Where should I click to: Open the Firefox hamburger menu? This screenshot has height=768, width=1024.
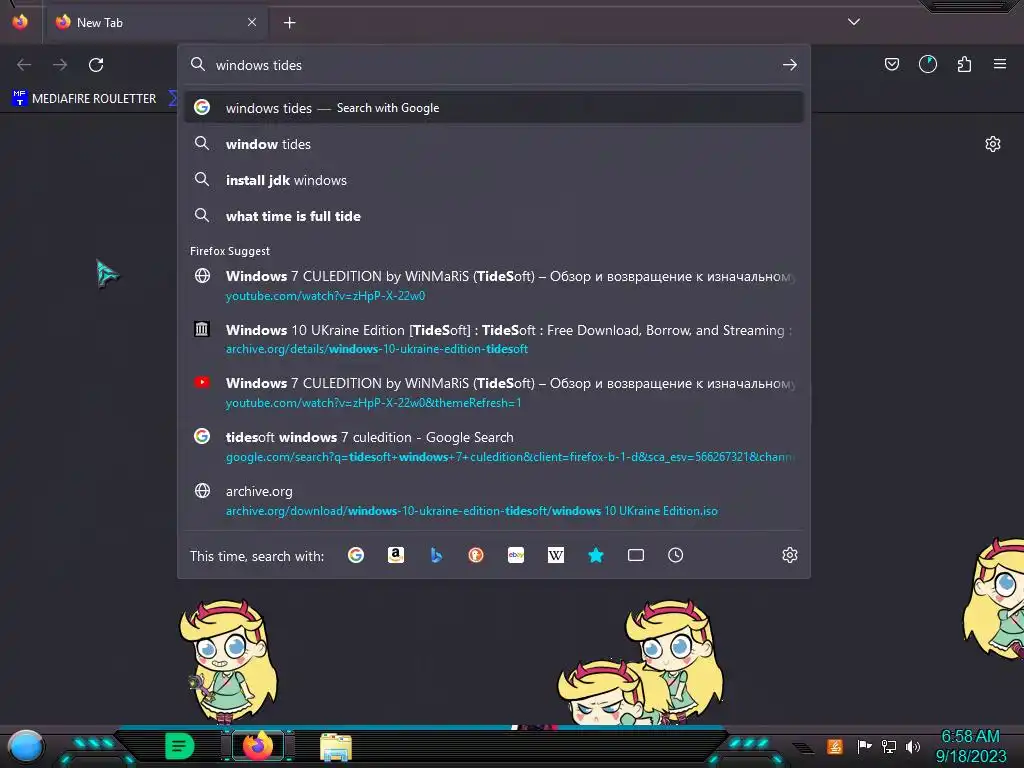click(1000, 64)
